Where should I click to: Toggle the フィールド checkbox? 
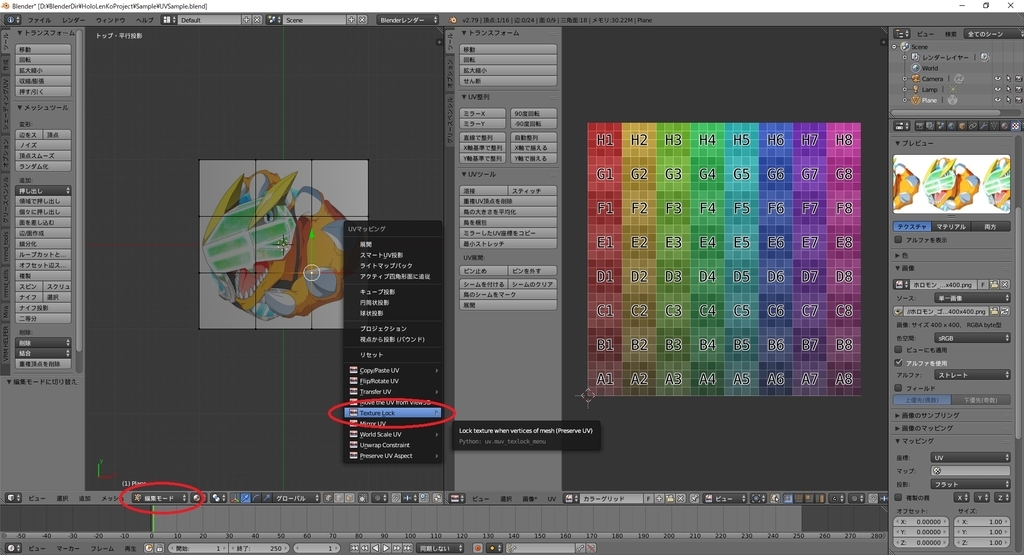(899, 388)
